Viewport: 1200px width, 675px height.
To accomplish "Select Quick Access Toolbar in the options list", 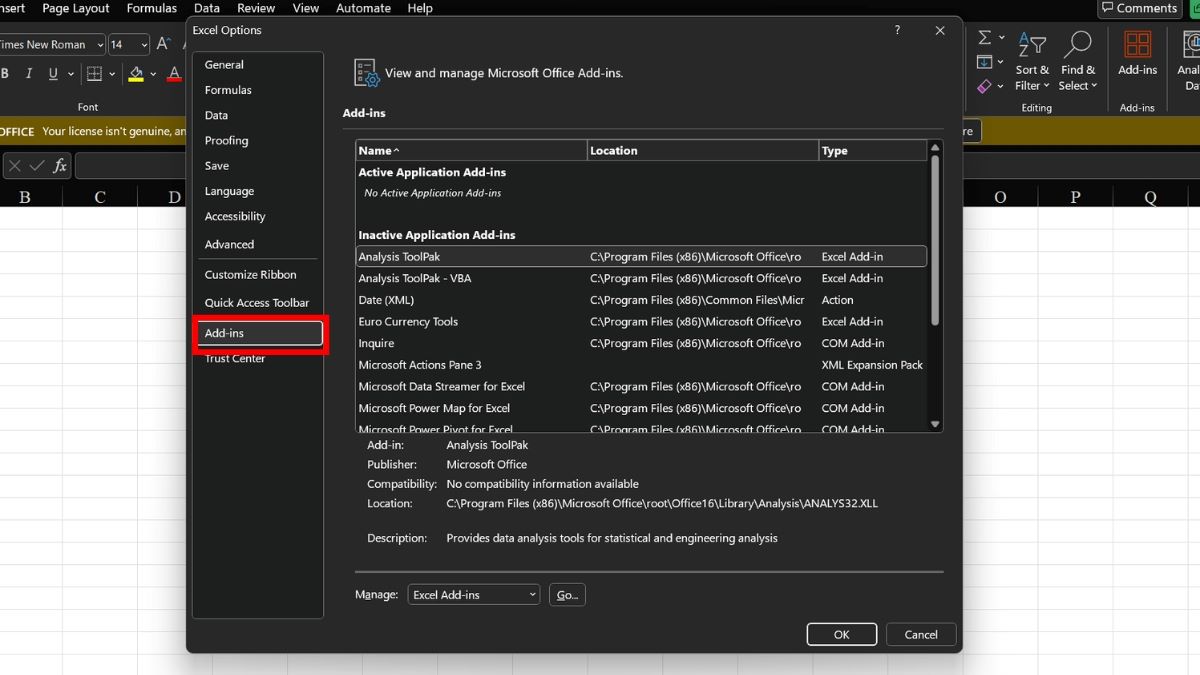I will (x=258, y=303).
